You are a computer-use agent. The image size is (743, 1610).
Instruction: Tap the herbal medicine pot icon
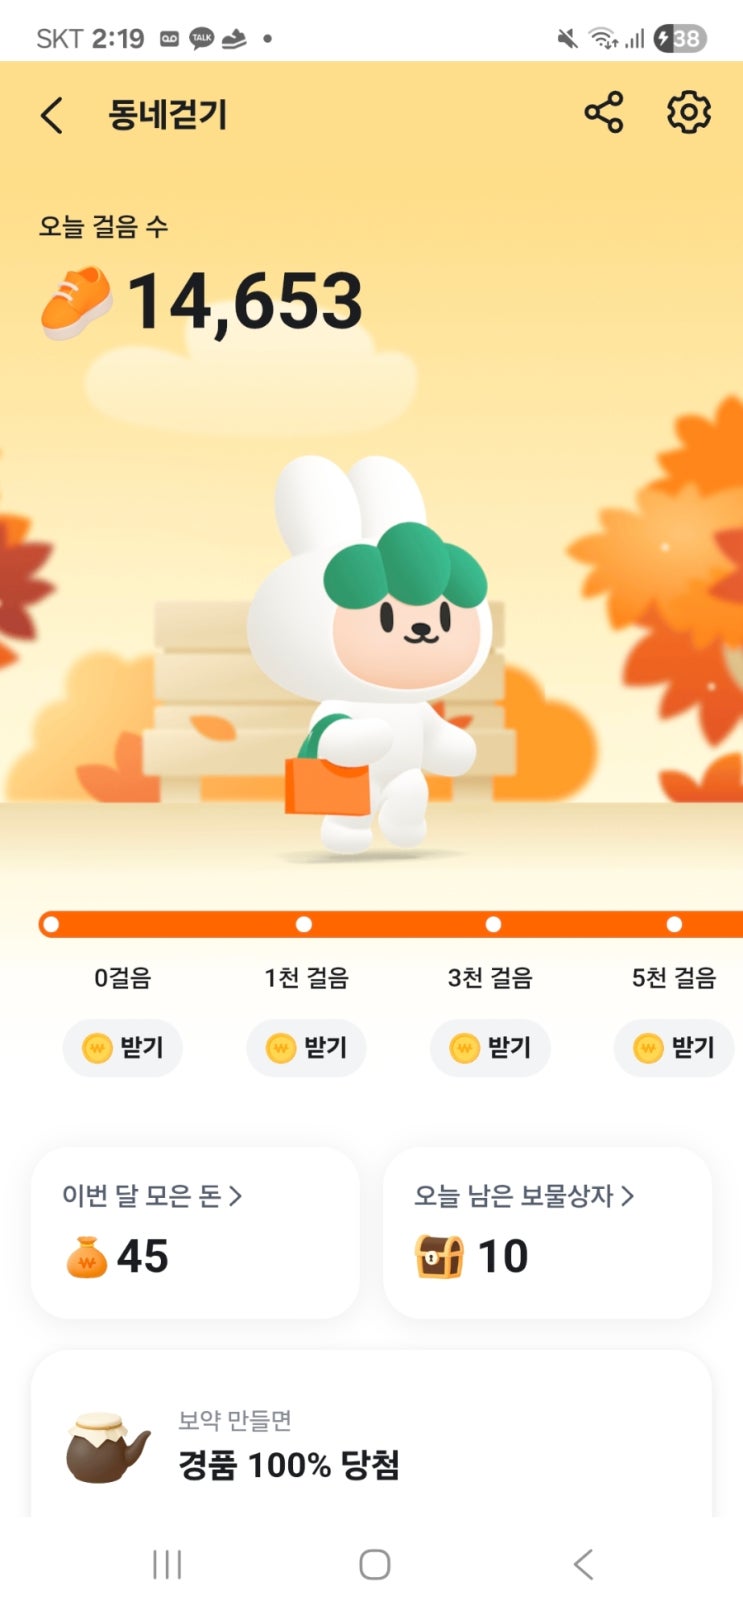tap(107, 1447)
